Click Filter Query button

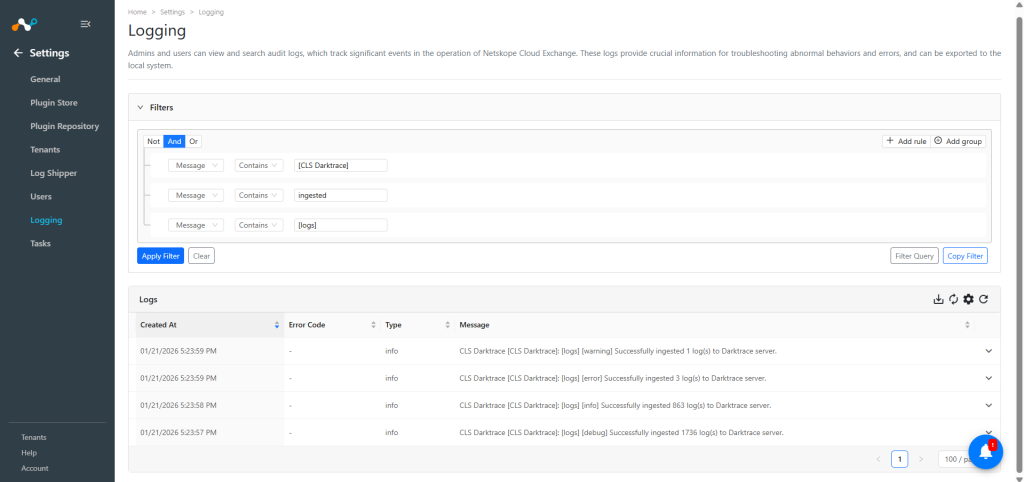point(914,256)
